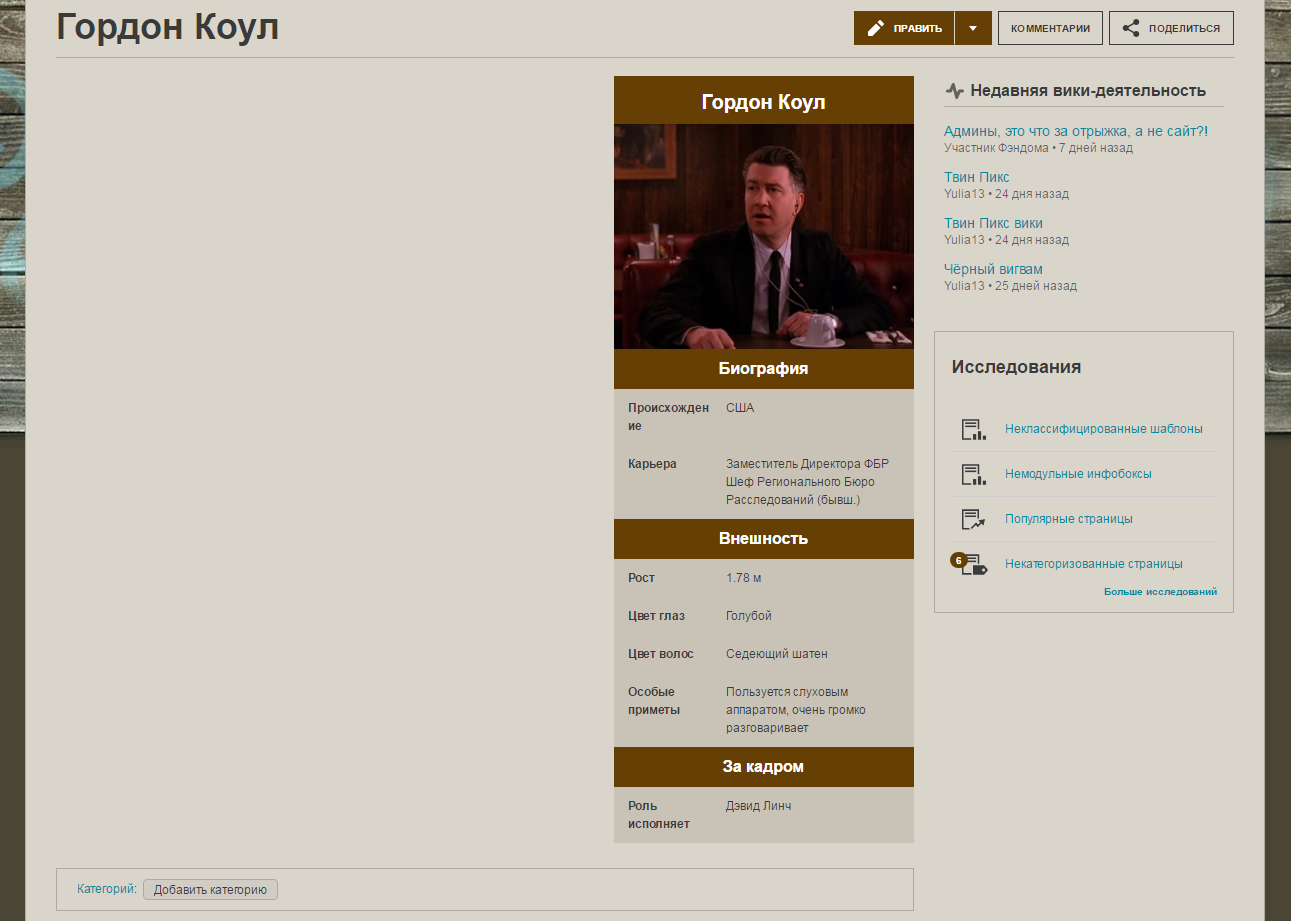Click the Внешность section header
Screen dimensions: 1291x921
click(x=764, y=539)
